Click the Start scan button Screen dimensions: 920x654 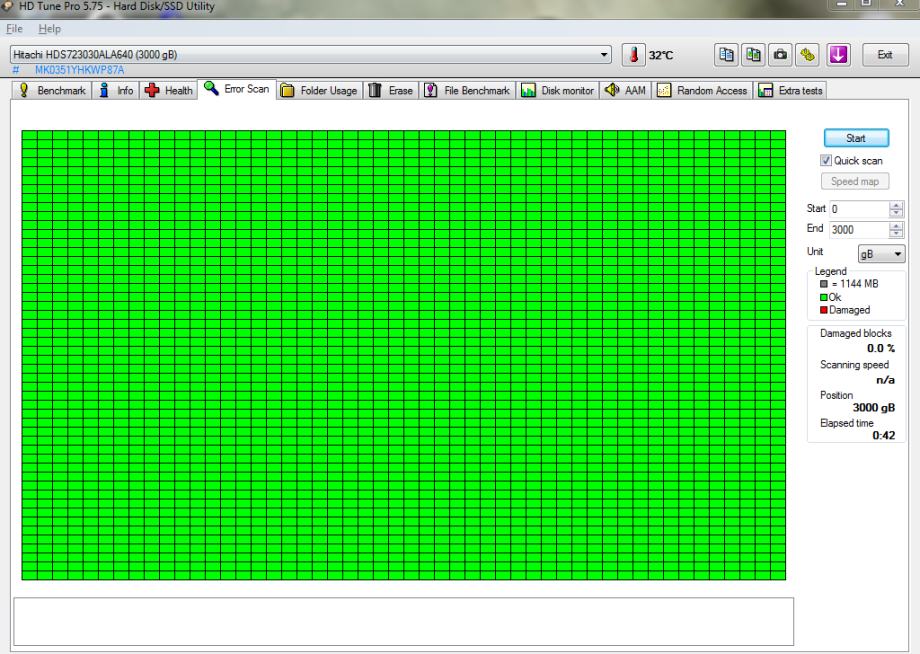point(856,138)
